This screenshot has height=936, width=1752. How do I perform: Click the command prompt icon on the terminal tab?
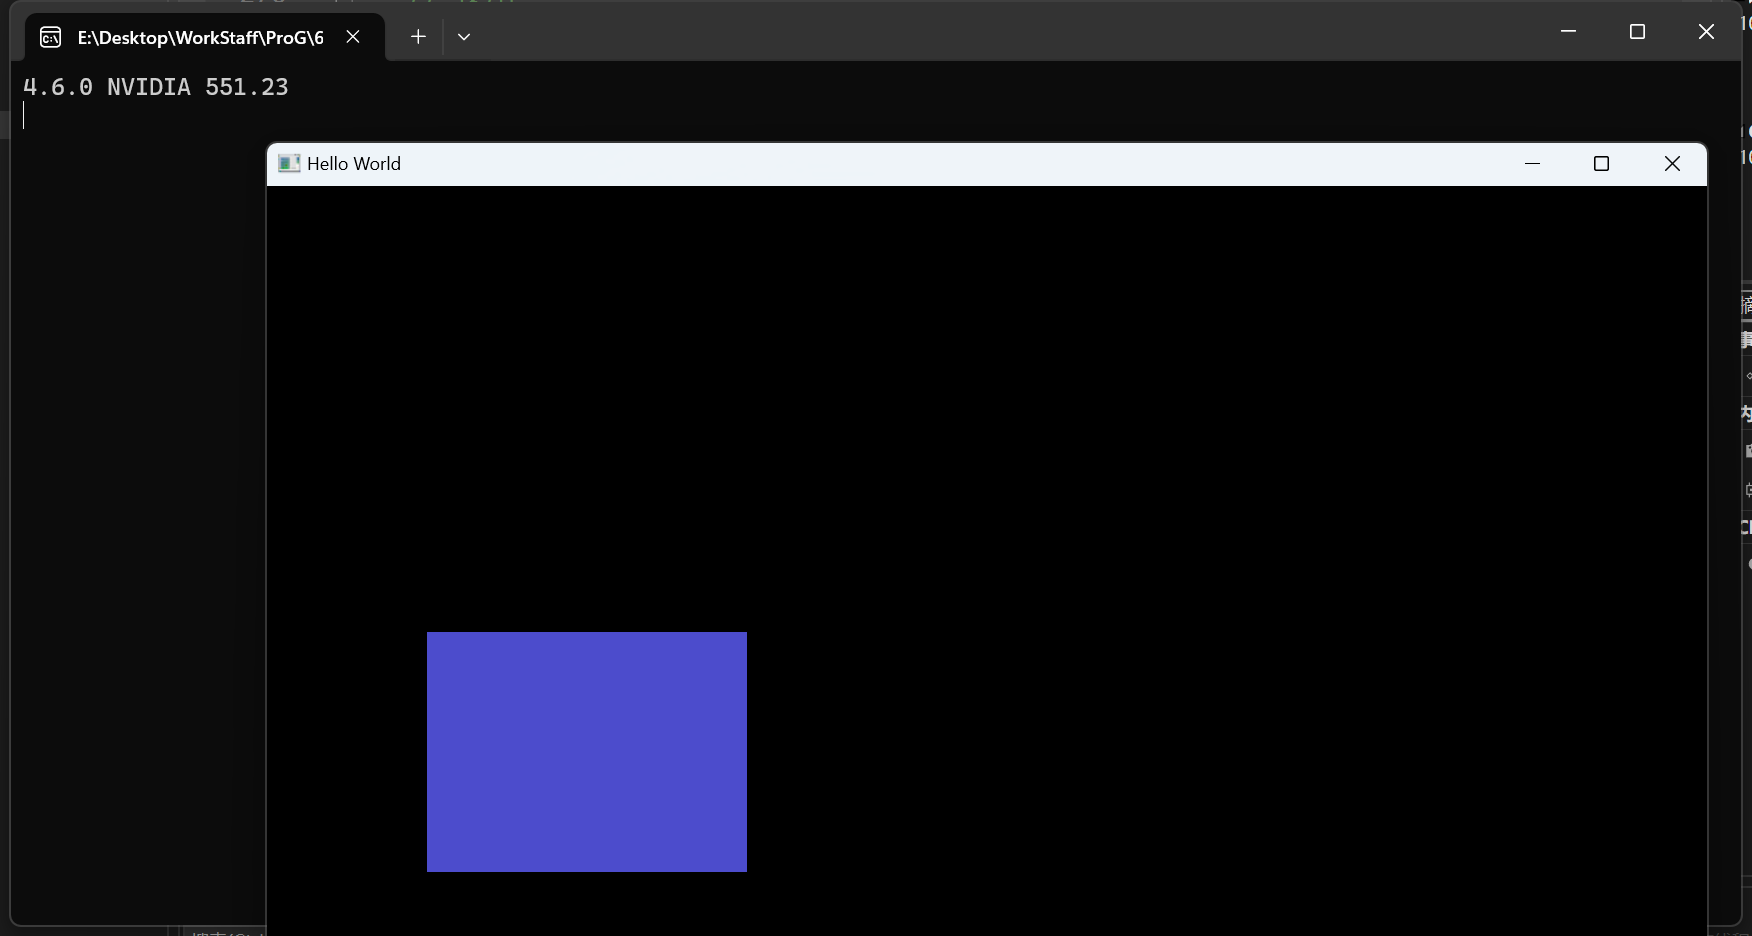point(49,37)
